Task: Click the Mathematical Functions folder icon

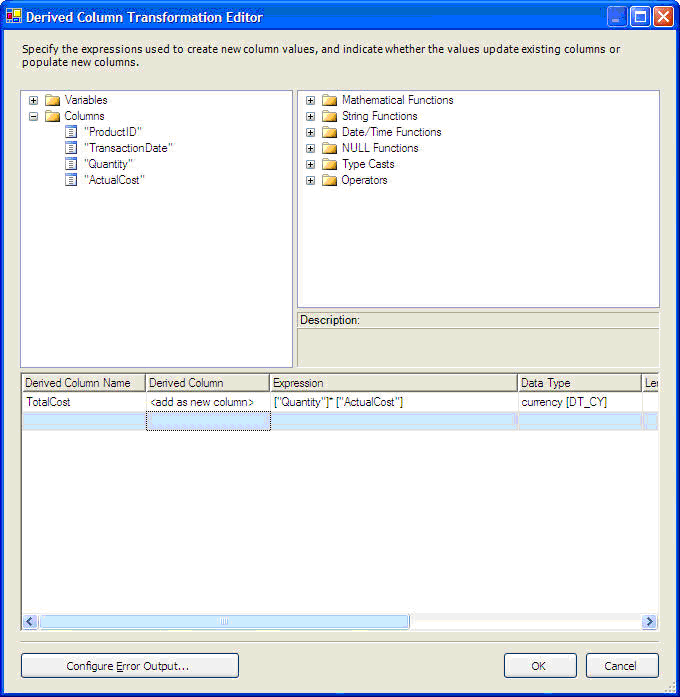Action: point(329,100)
